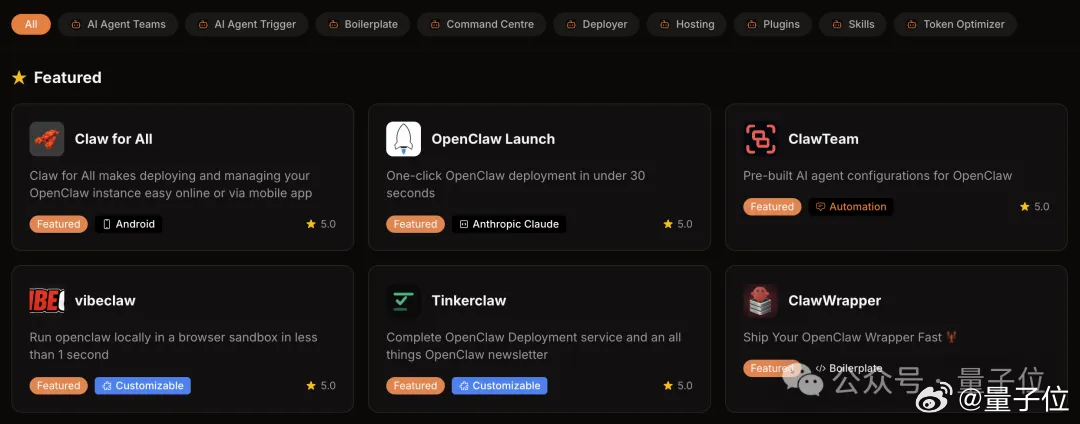The image size is (1080, 424).
Task: Click the Android tag on Claw for All
Action: (x=129, y=224)
